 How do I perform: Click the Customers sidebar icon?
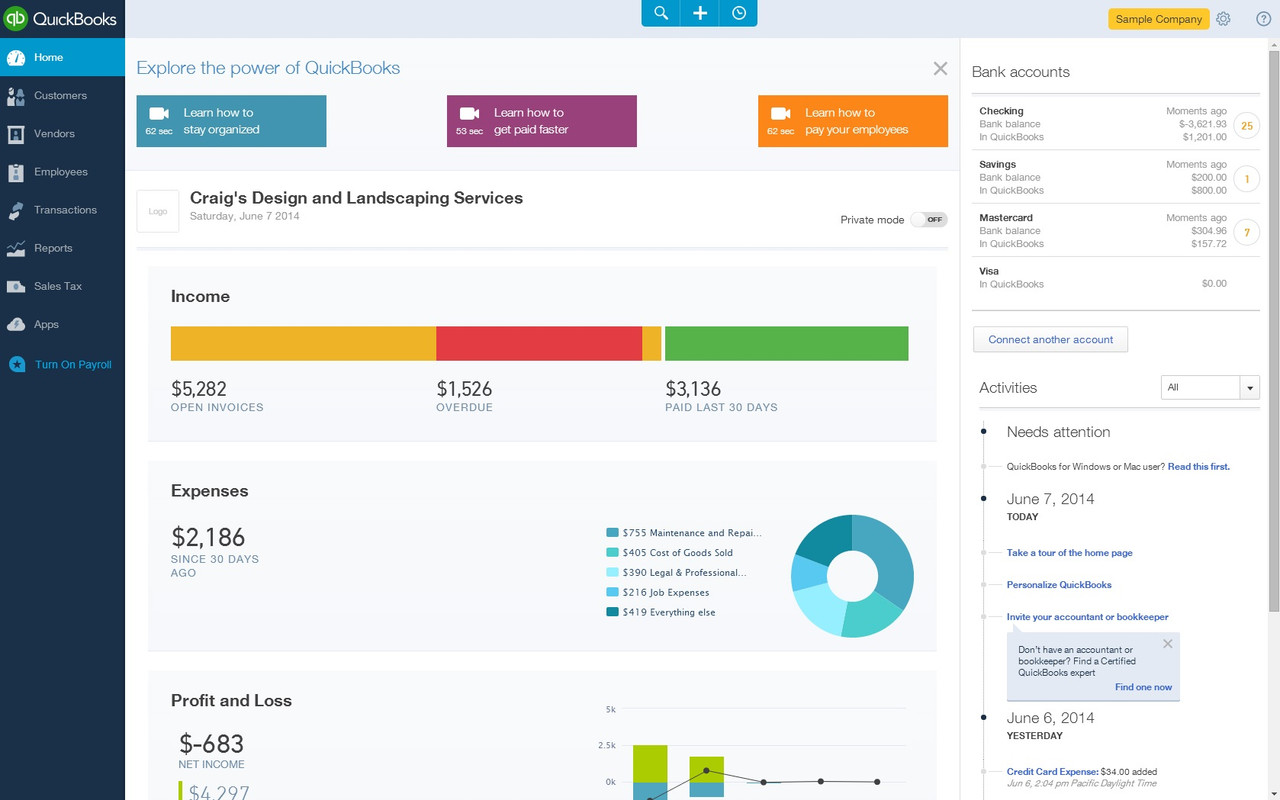click(x=16, y=96)
